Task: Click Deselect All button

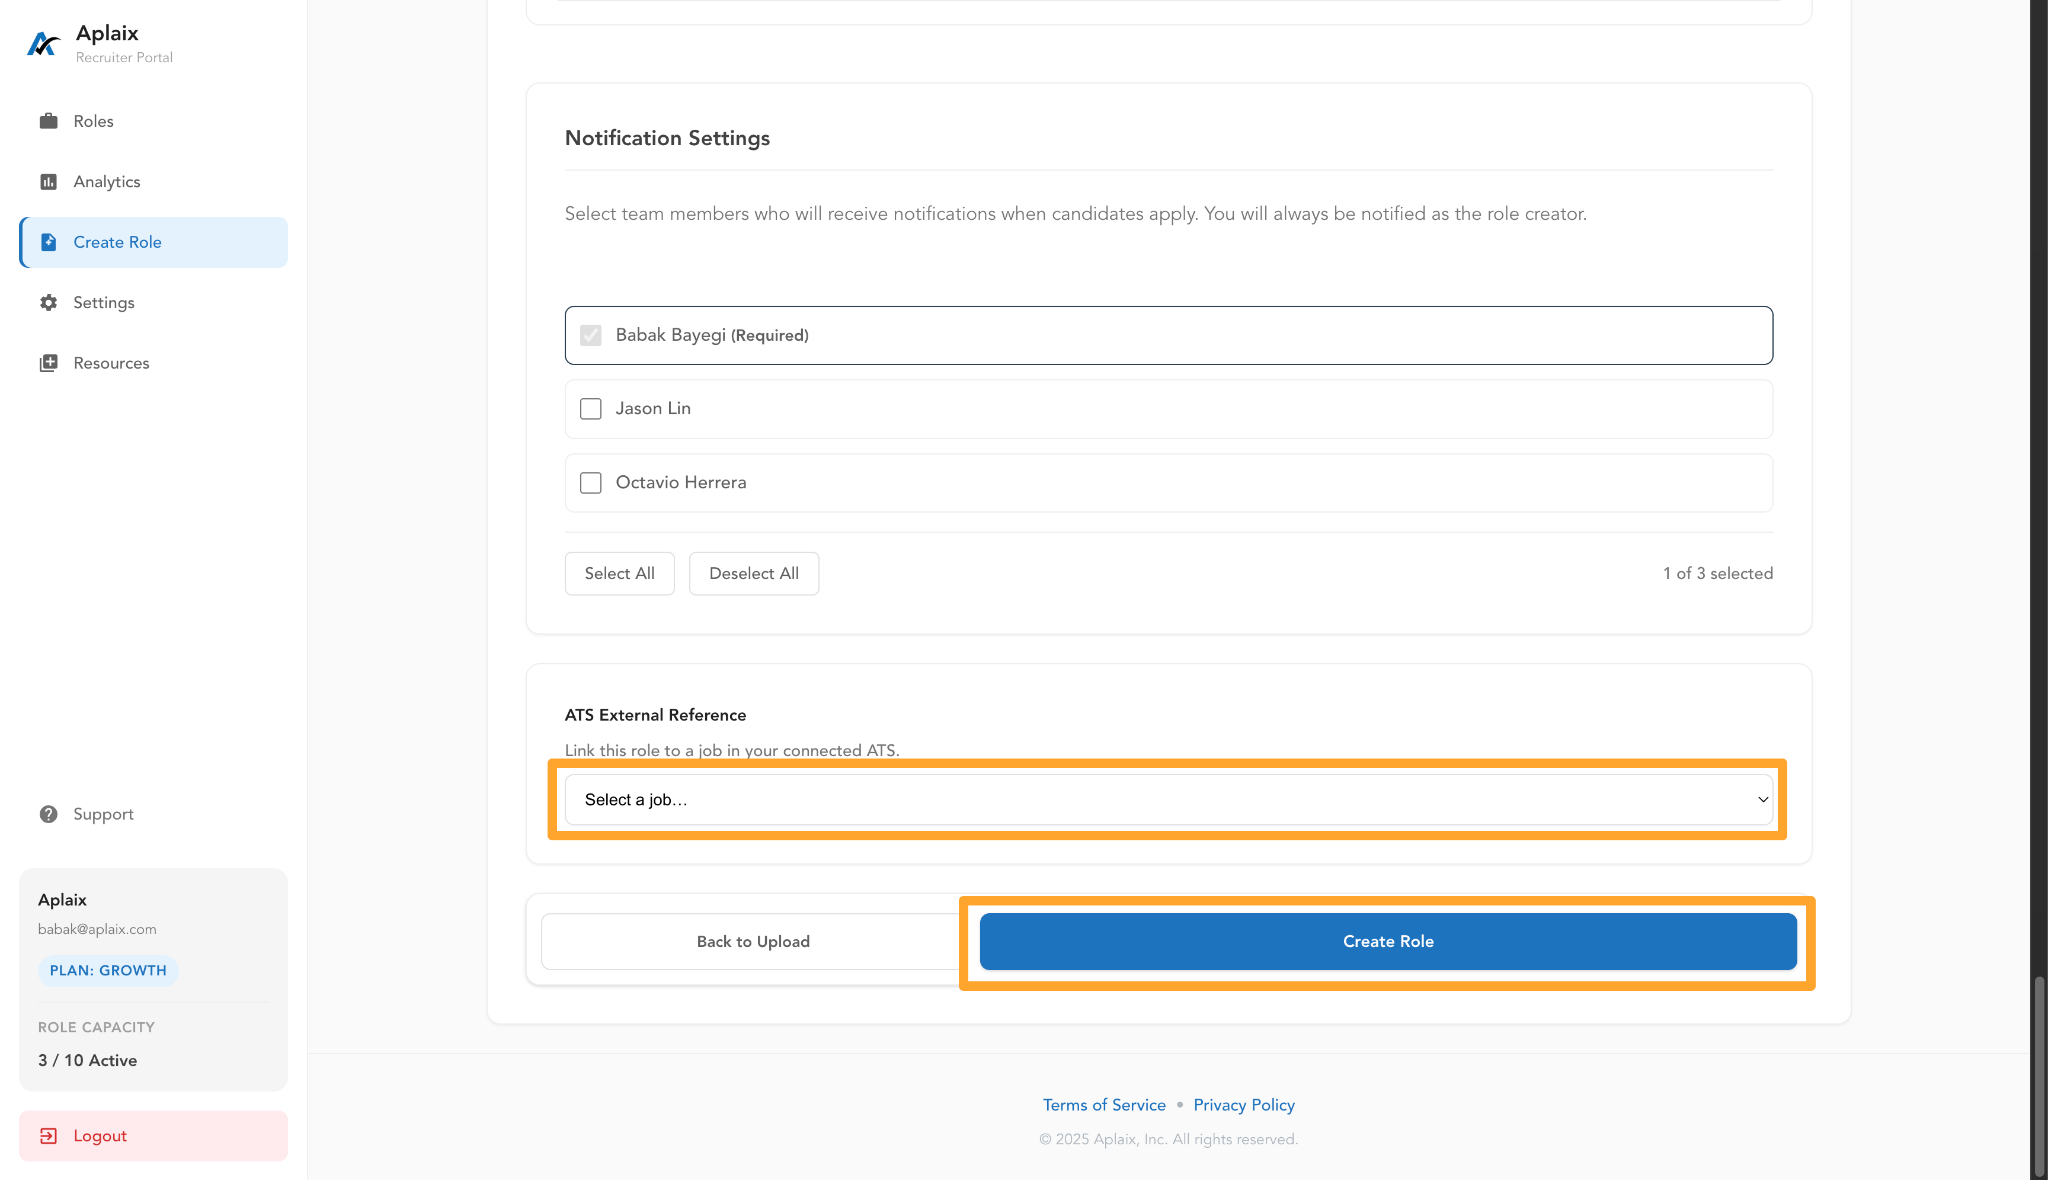Action: point(754,573)
